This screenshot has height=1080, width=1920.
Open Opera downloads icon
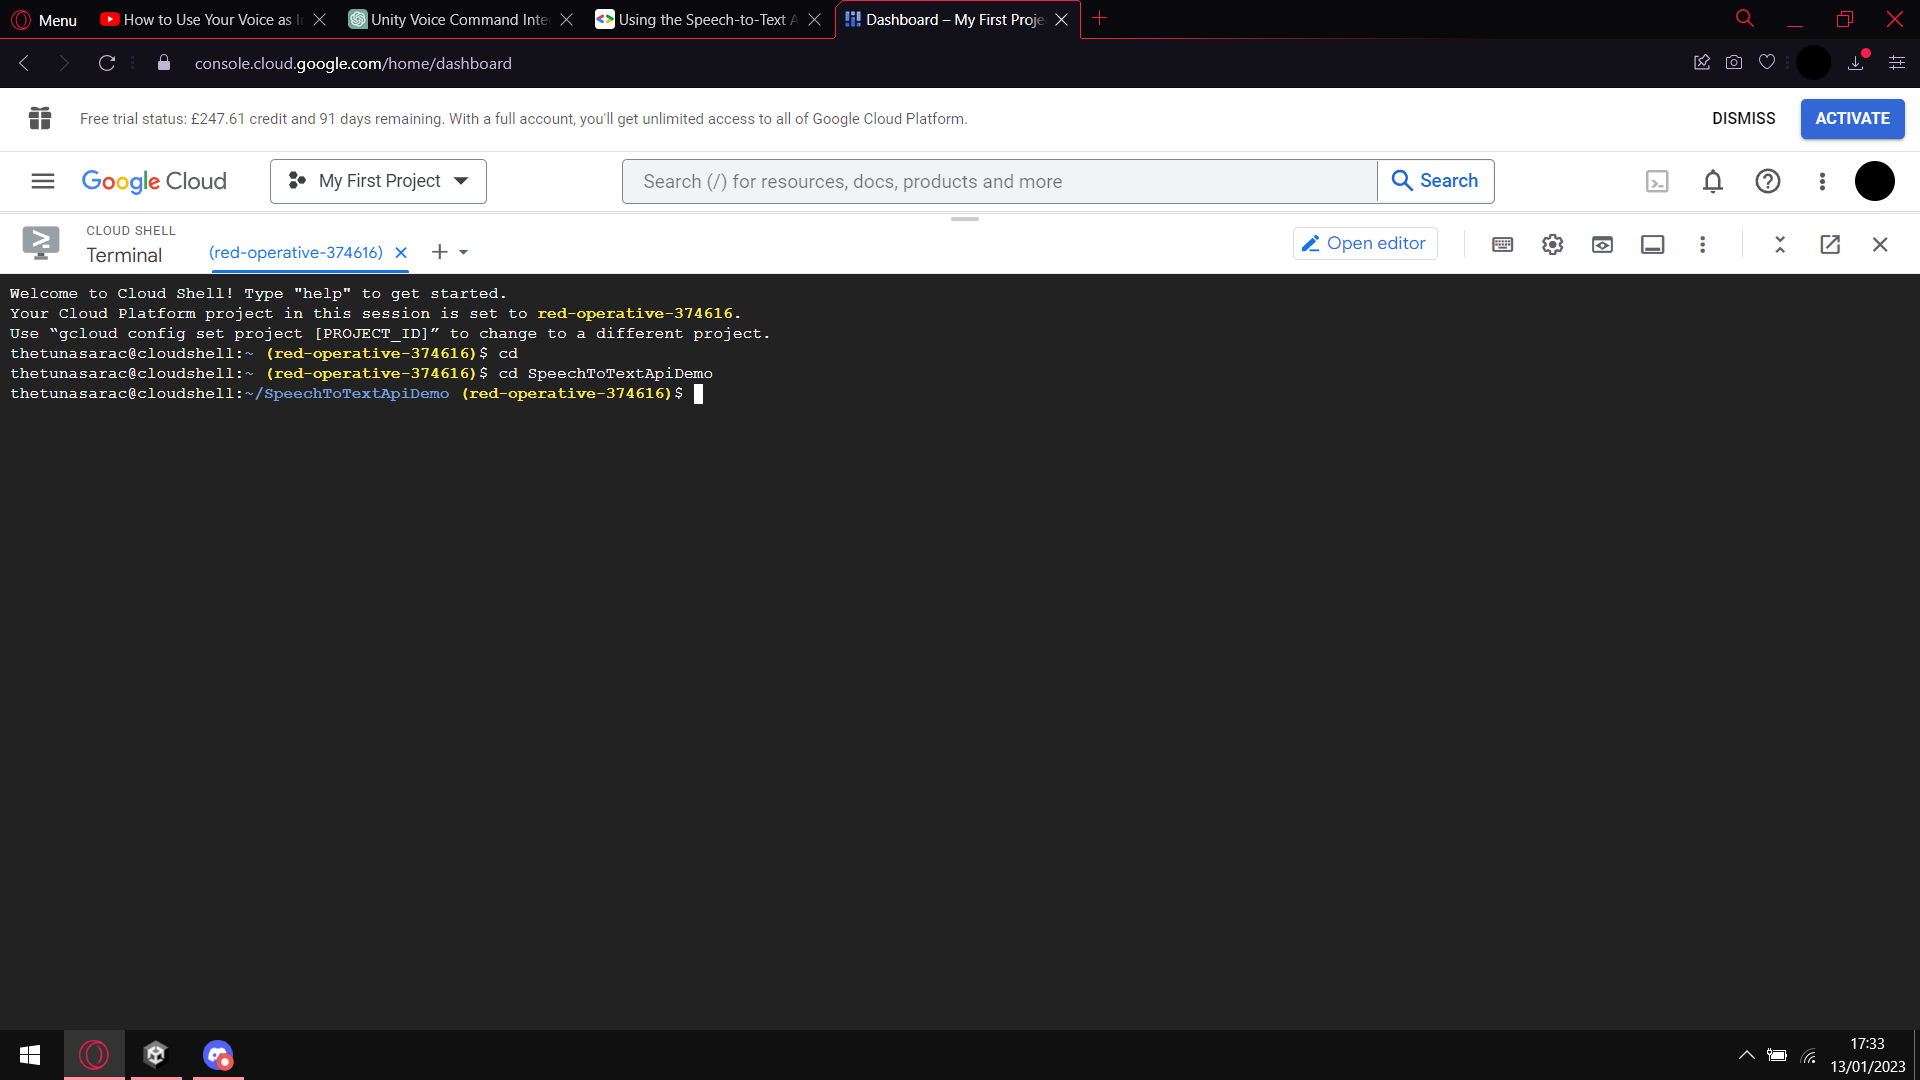[1856, 62]
